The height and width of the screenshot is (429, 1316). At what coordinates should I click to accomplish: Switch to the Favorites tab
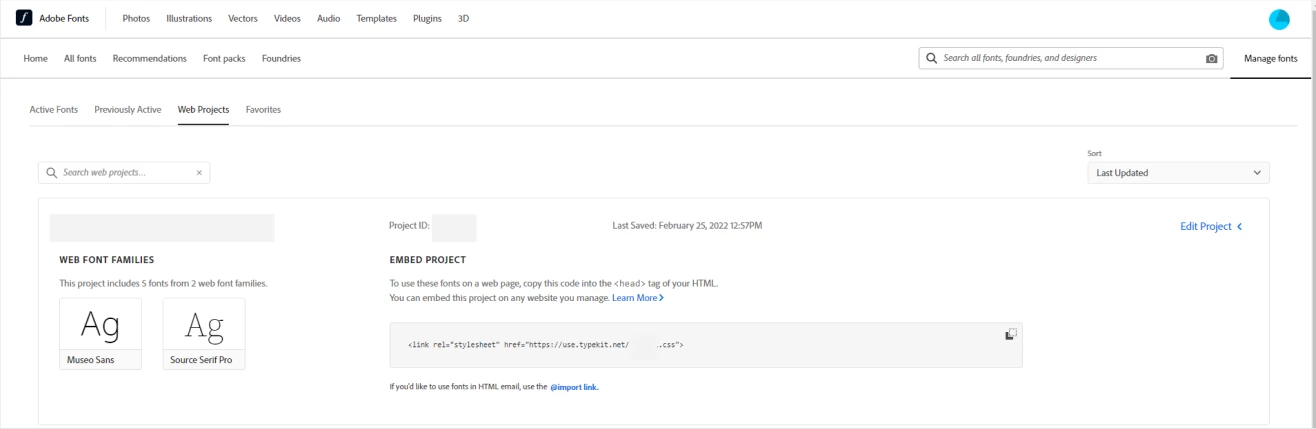click(263, 109)
